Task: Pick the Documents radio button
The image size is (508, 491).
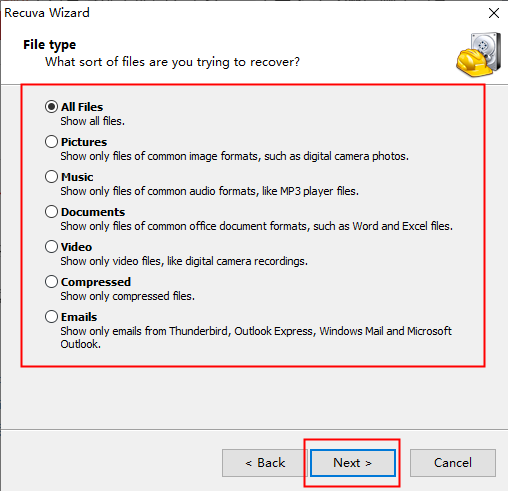Action: [x=51, y=212]
